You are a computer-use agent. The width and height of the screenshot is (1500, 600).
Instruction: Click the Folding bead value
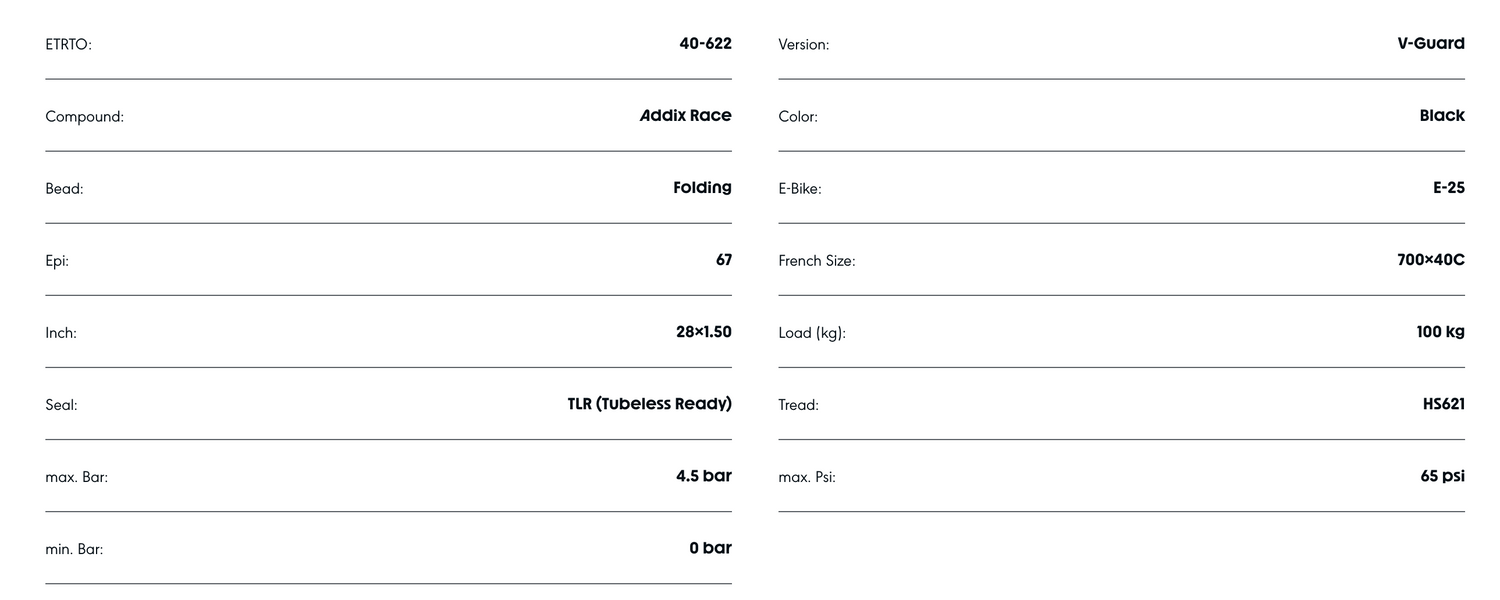click(x=702, y=188)
